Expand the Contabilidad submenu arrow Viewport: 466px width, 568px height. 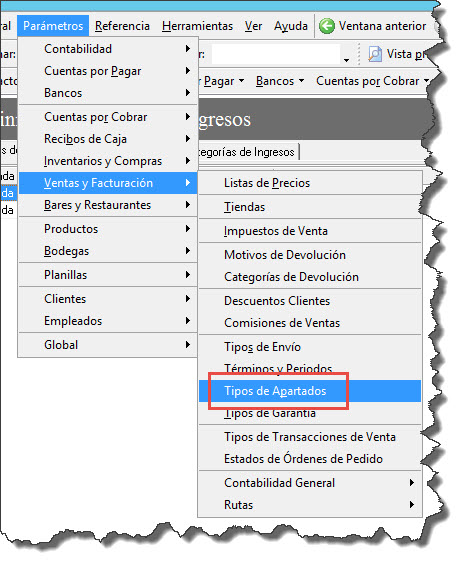click(188, 49)
